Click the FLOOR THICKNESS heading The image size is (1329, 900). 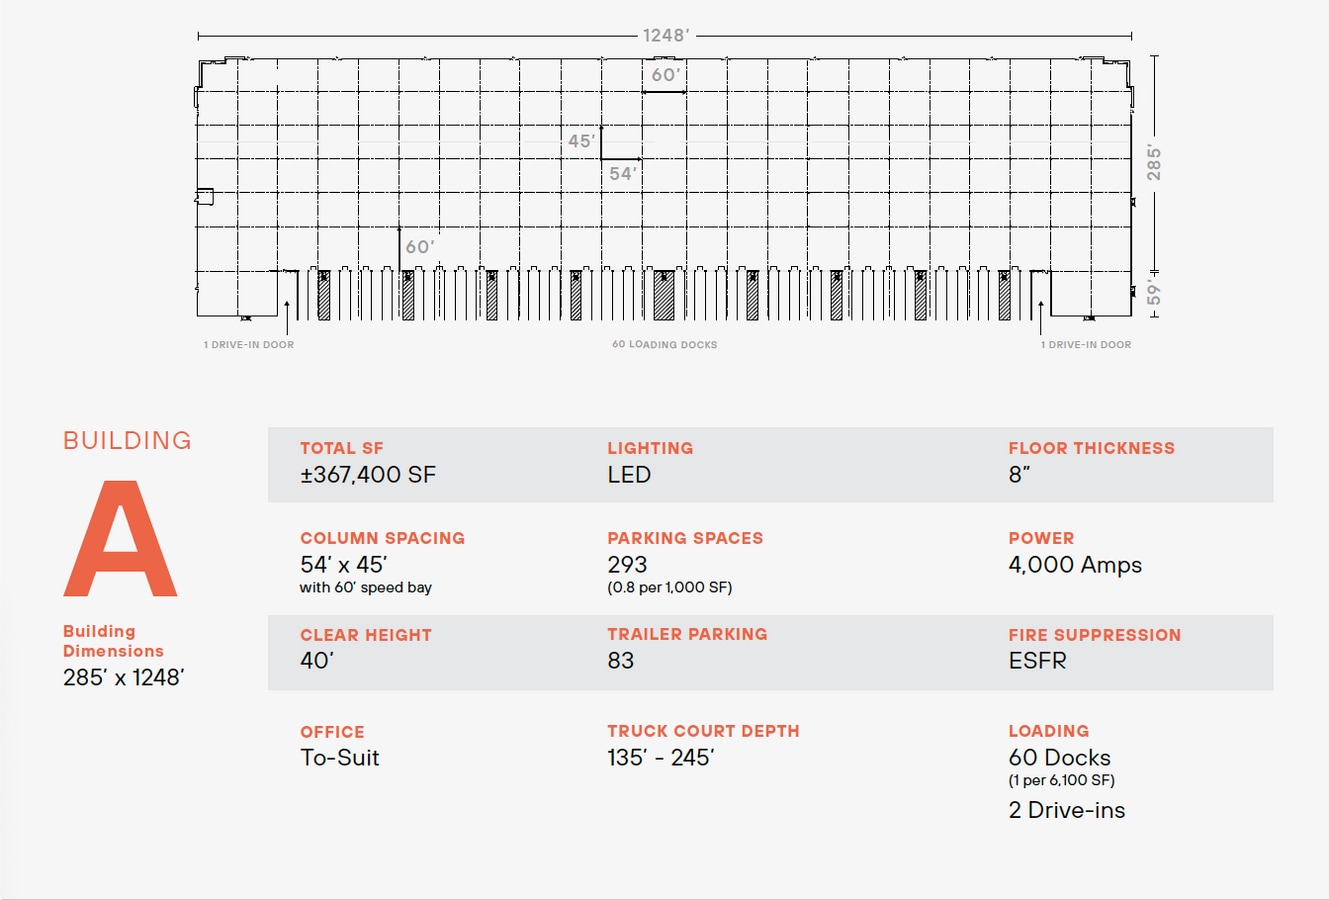[1091, 448]
